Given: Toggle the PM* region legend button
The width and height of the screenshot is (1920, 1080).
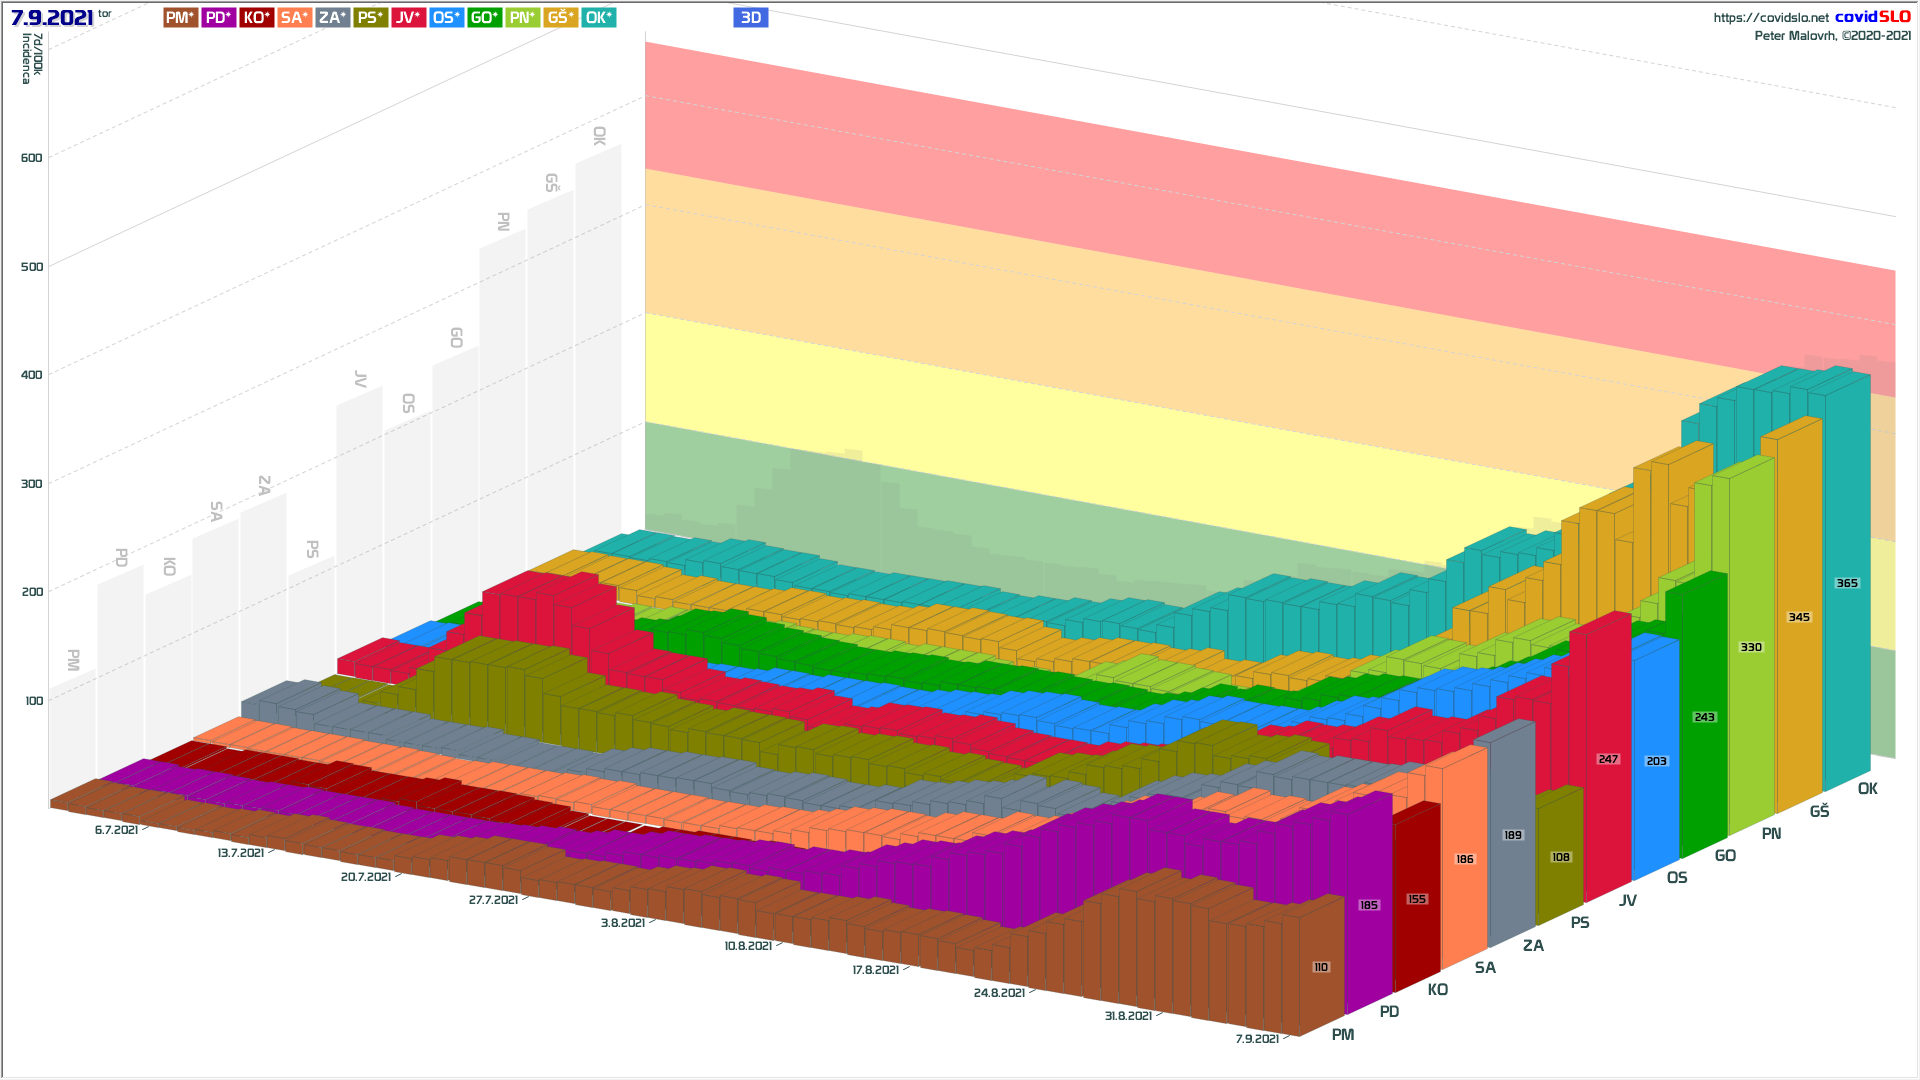Looking at the screenshot, I should 180,18.
